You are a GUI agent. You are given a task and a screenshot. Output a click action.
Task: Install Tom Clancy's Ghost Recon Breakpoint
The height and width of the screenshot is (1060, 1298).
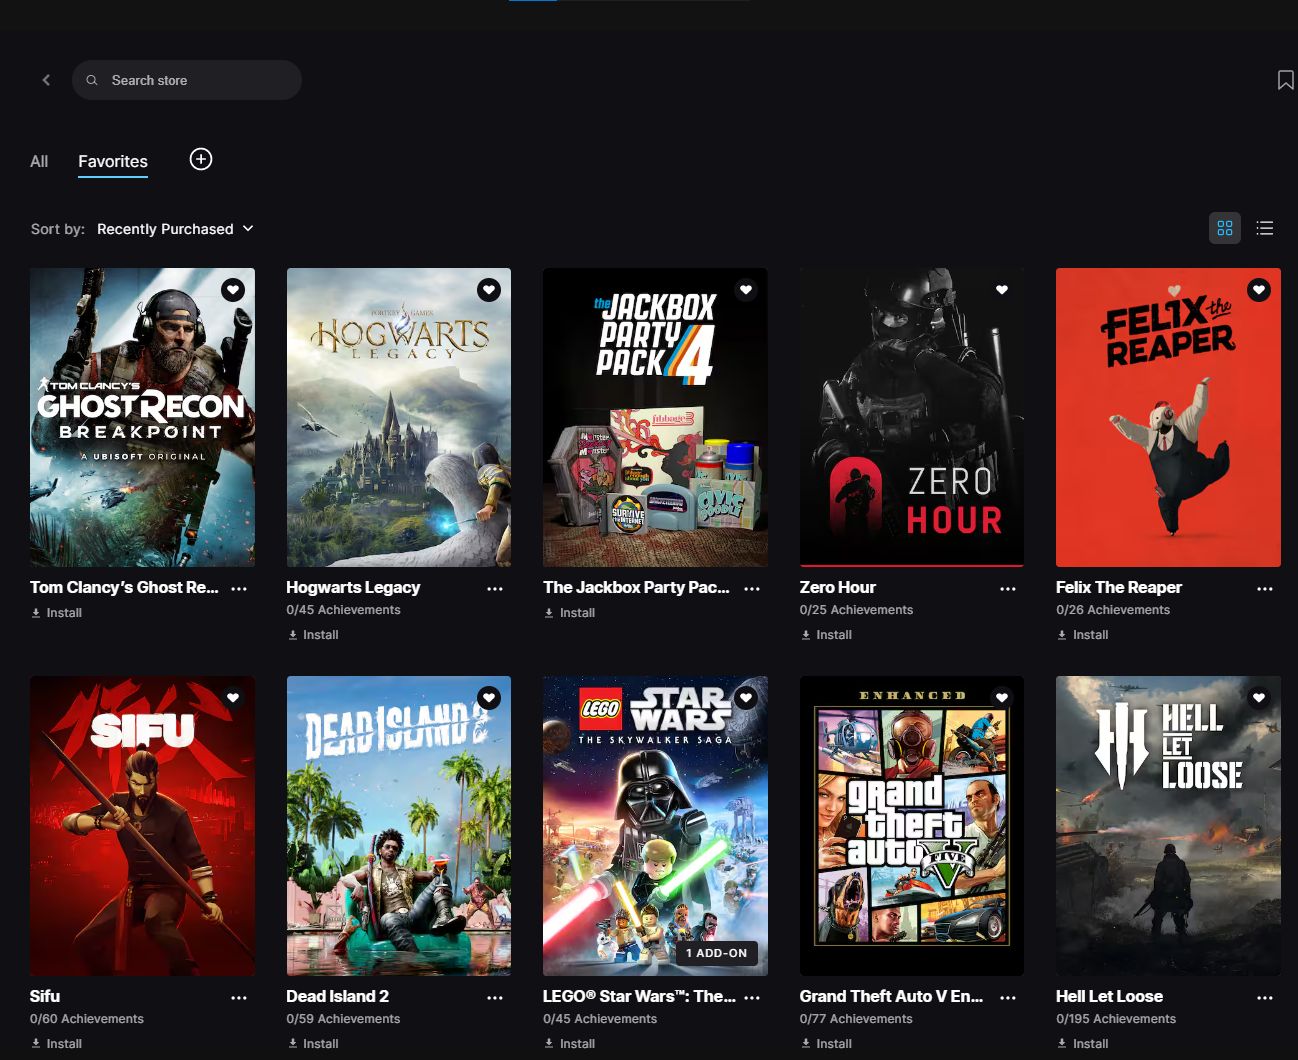57,613
